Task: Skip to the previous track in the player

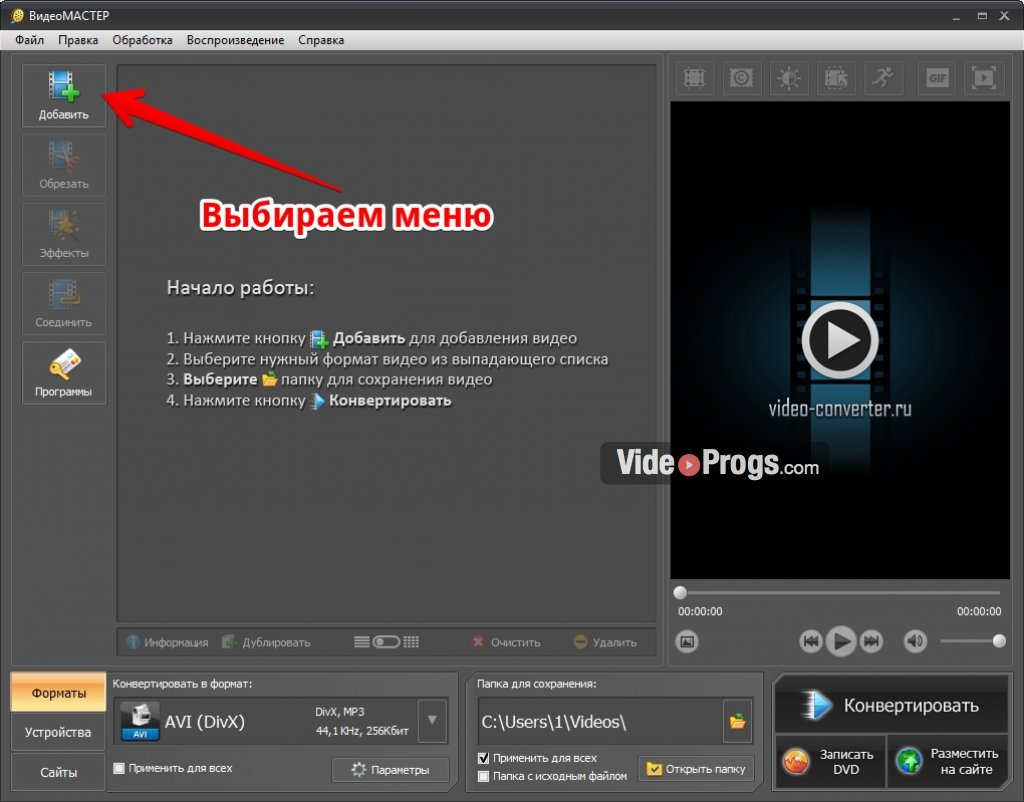Action: point(810,641)
